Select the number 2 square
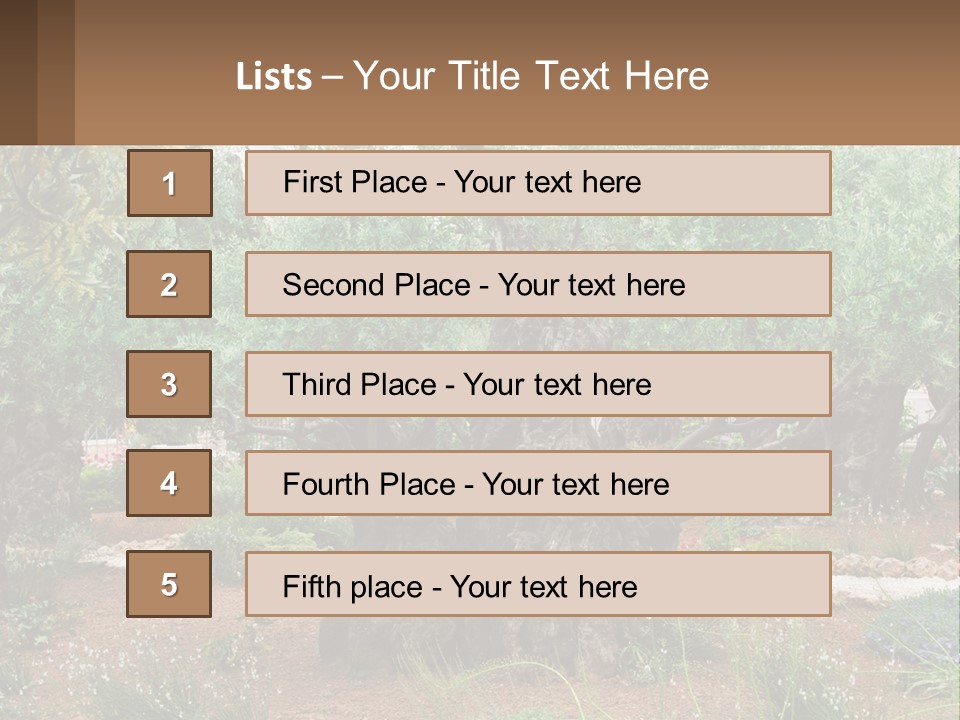 169,284
